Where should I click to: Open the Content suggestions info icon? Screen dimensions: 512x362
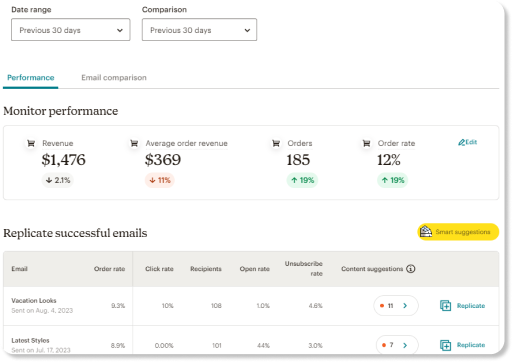point(411,269)
